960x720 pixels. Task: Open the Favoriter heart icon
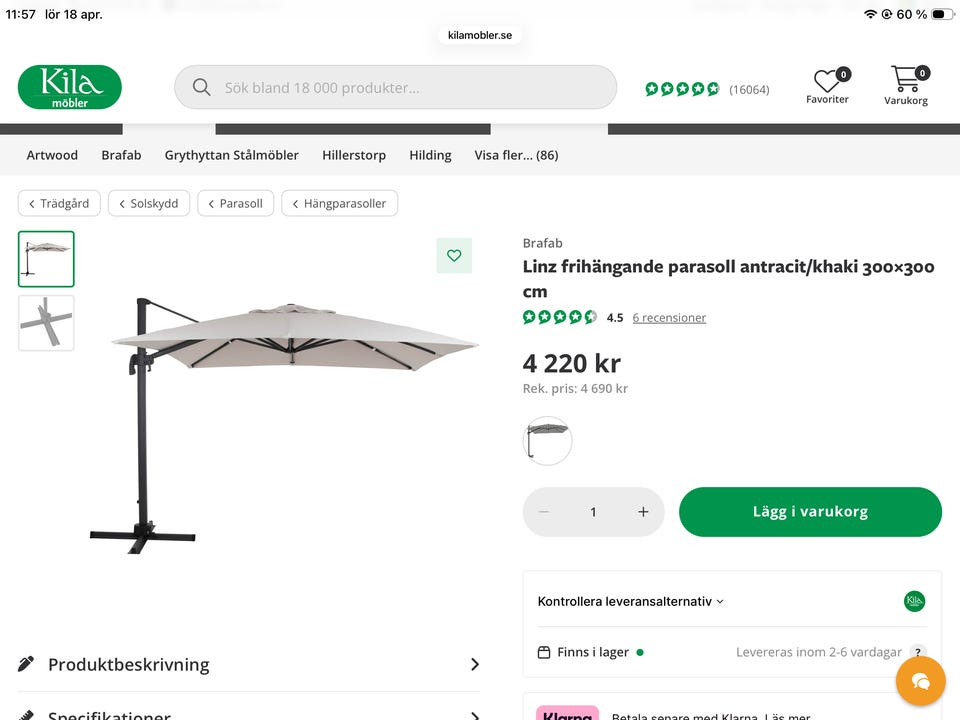827,80
